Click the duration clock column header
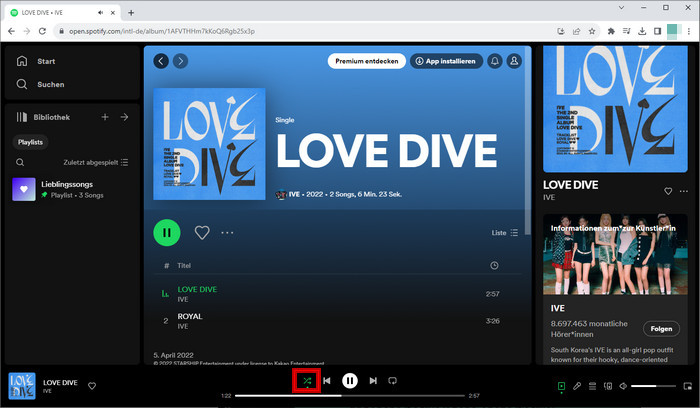Viewport: 700px width, 408px height. point(494,266)
